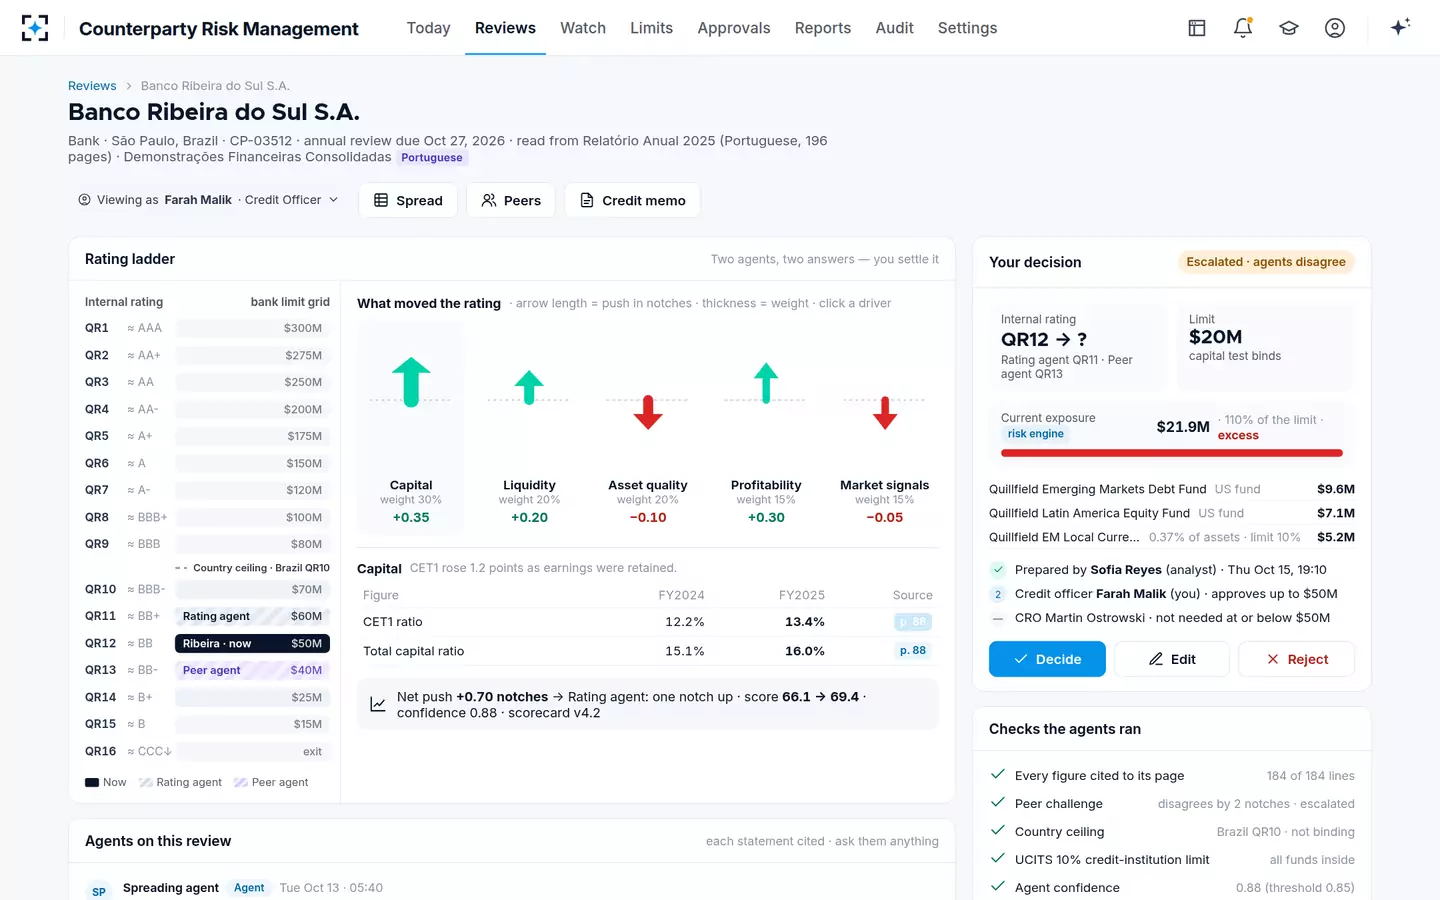The image size is (1440, 900).
Task: Reject the decision
Action: pos(1297,659)
